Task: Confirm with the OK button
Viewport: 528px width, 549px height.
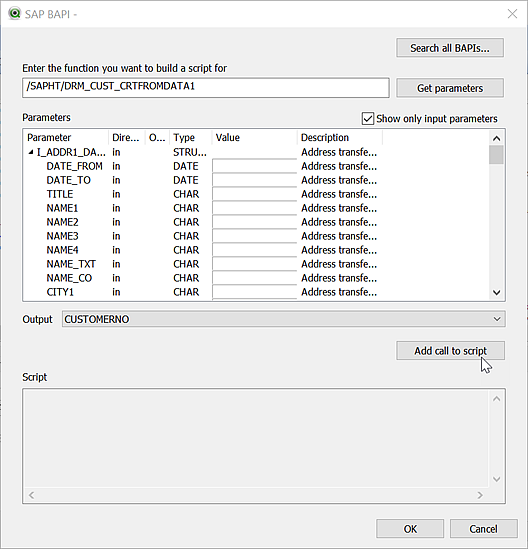Action: coord(410,529)
